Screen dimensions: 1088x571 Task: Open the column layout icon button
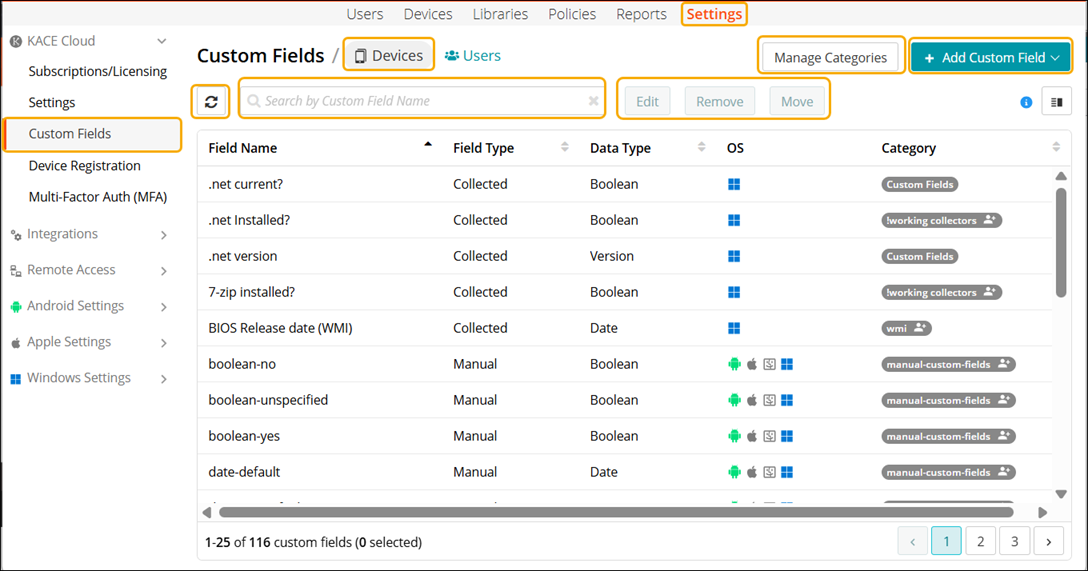click(x=1056, y=102)
